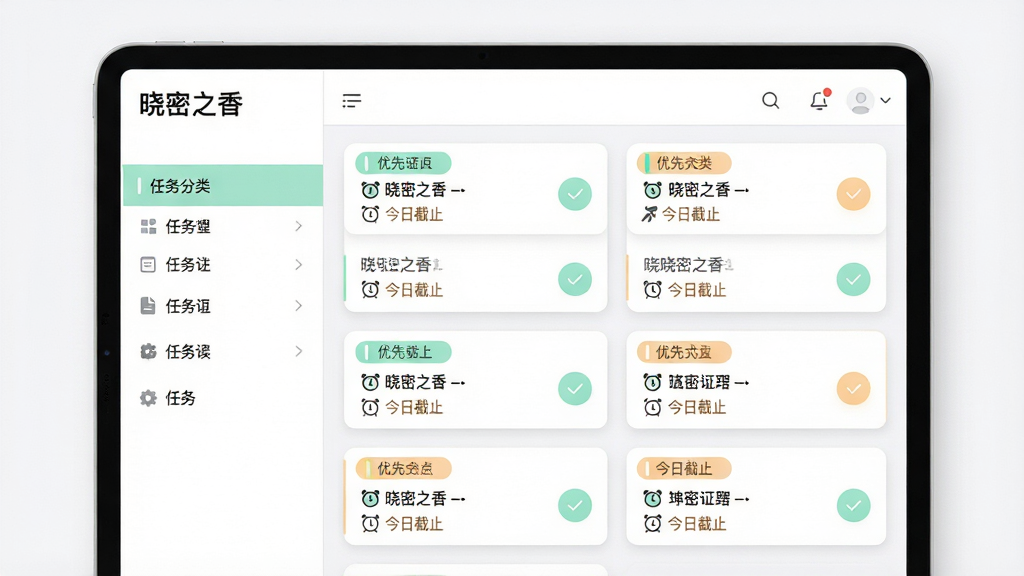Click title alarm icon in the 优先…类 orange-tagged card
Screen dimensions: 1024x576
tap(652, 190)
